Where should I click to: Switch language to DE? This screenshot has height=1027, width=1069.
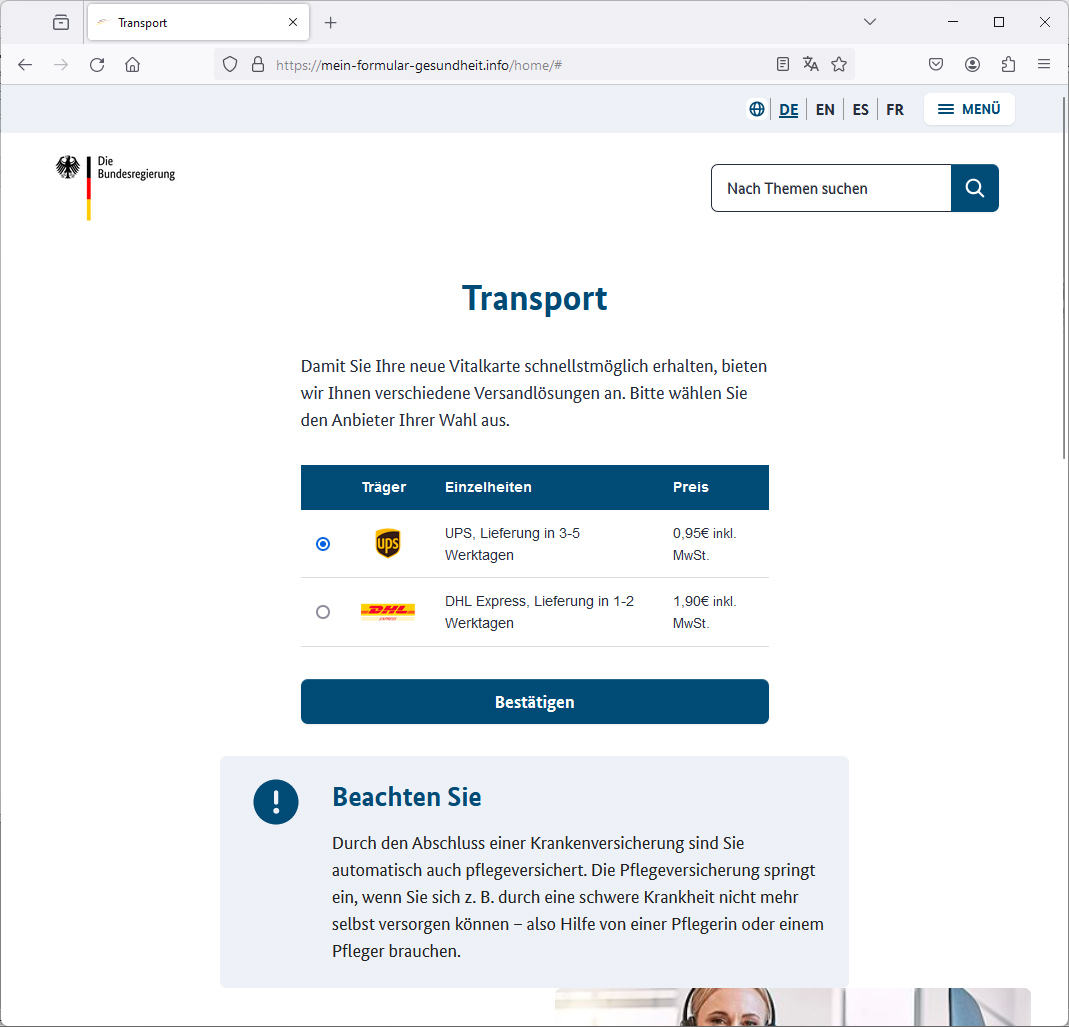tap(789, 110)
